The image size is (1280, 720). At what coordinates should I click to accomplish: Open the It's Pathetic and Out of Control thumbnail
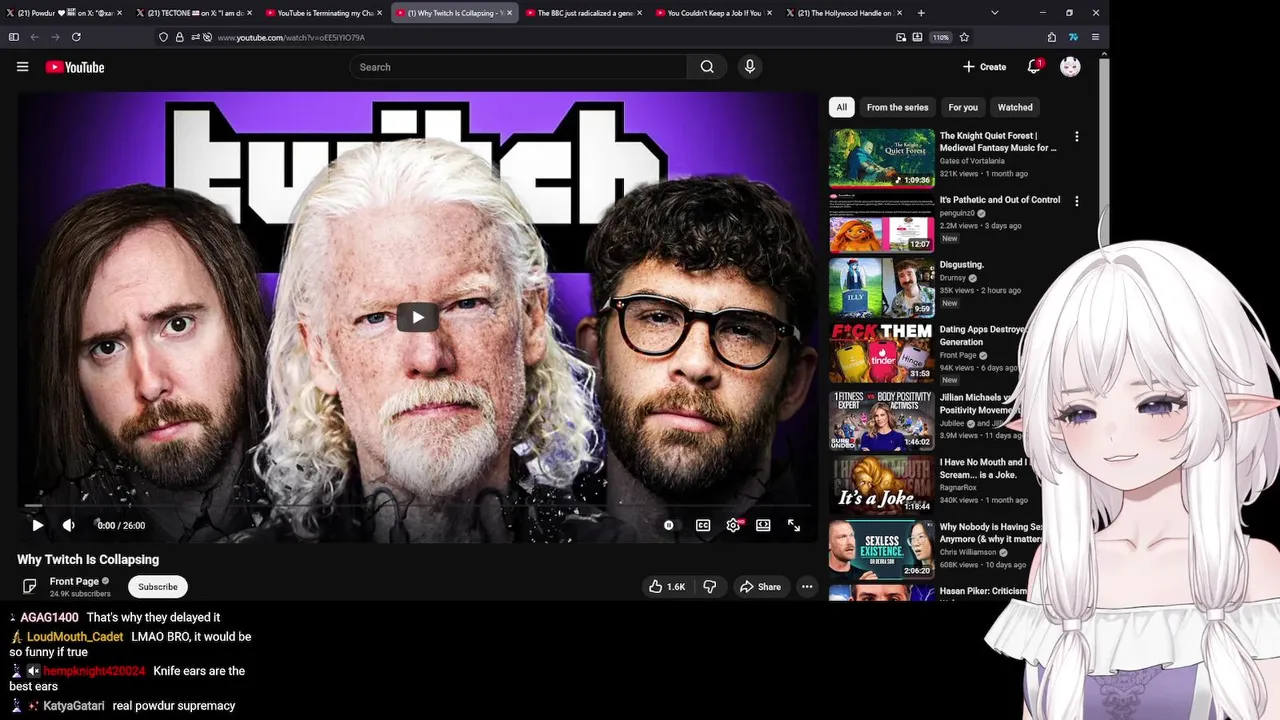click(x=882, y=223)
